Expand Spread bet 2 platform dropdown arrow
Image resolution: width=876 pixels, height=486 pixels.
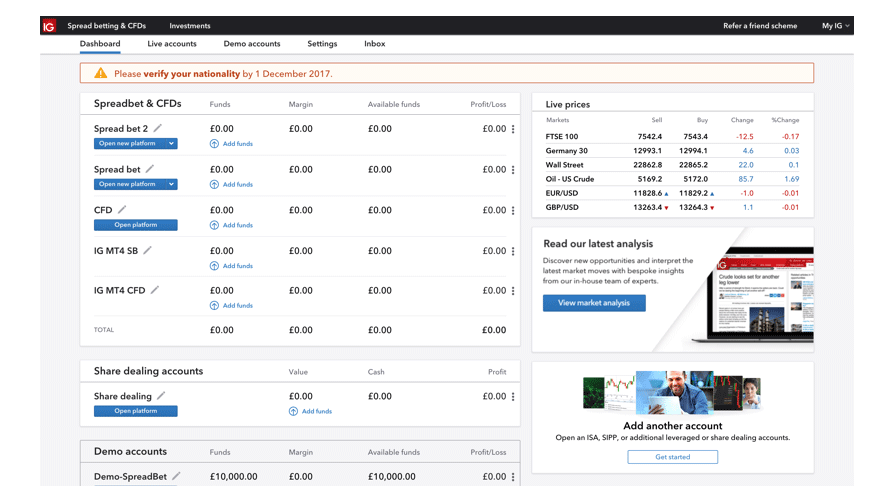point(172,144)
